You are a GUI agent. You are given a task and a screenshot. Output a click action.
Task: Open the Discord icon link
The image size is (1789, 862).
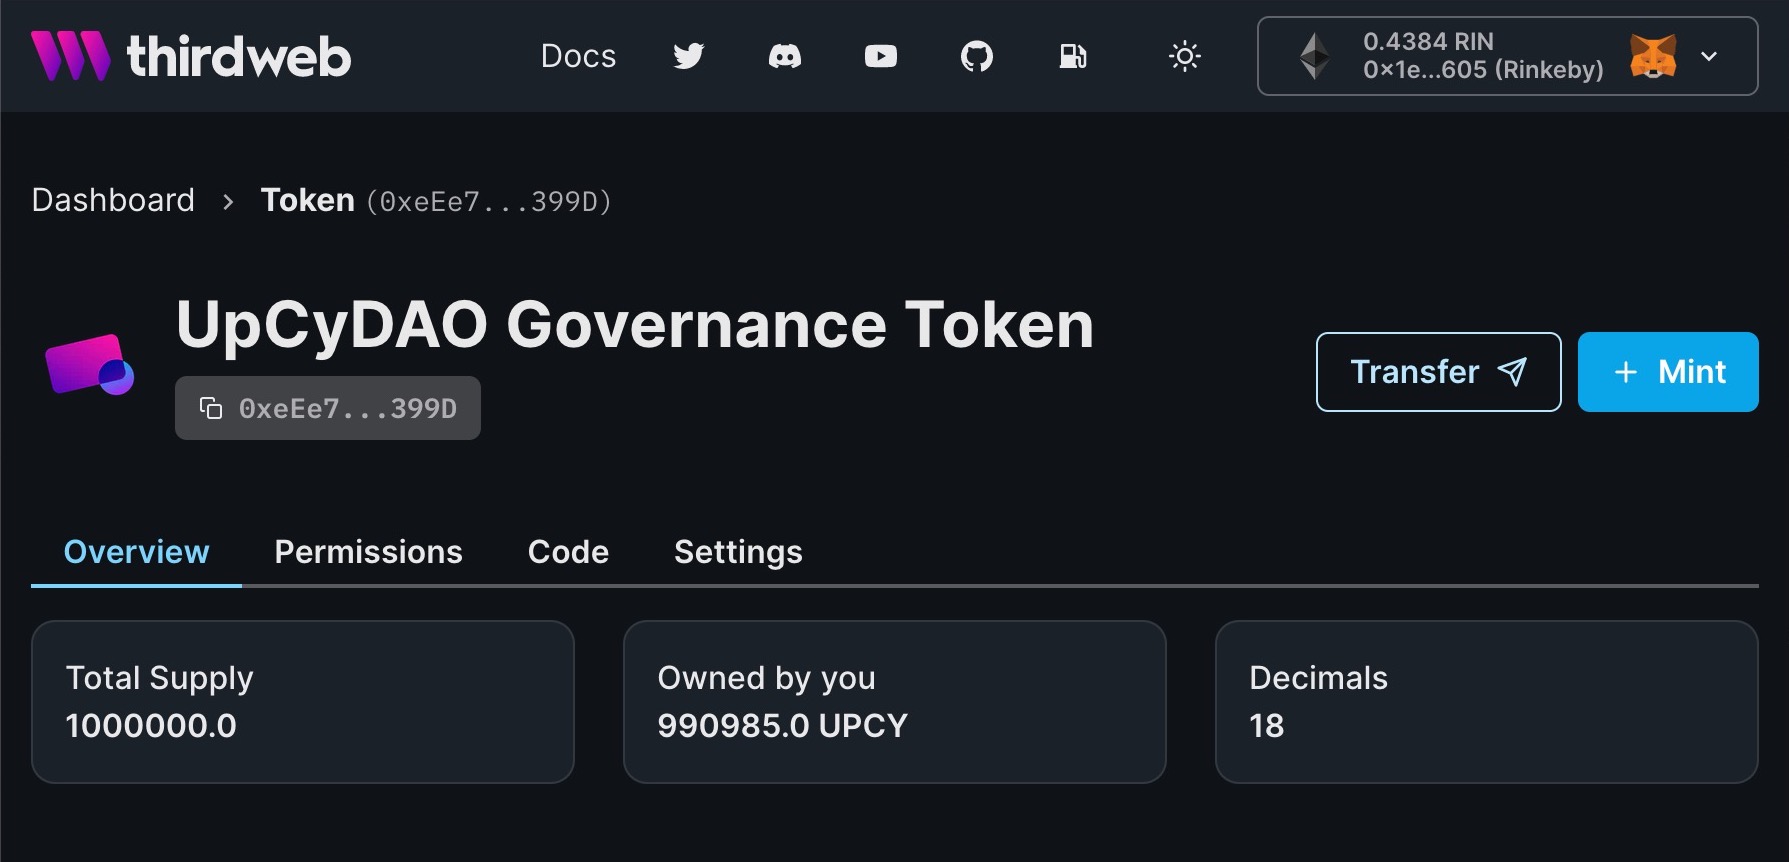click(x=784, y=56)
